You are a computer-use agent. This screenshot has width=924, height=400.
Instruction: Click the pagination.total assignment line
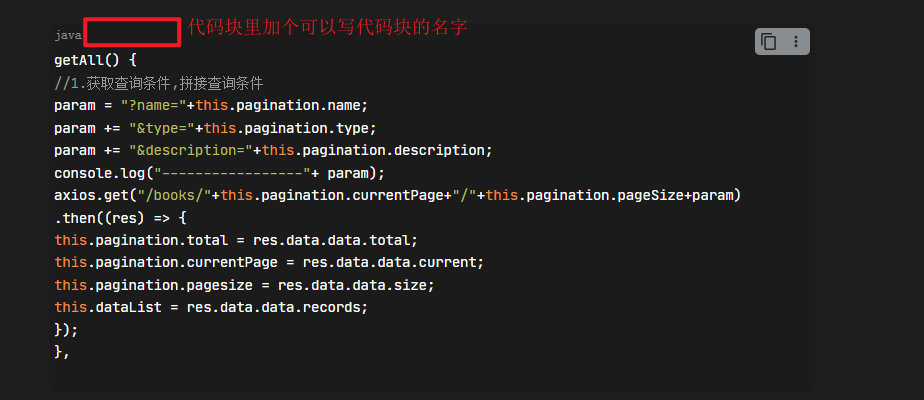(236, 239)
